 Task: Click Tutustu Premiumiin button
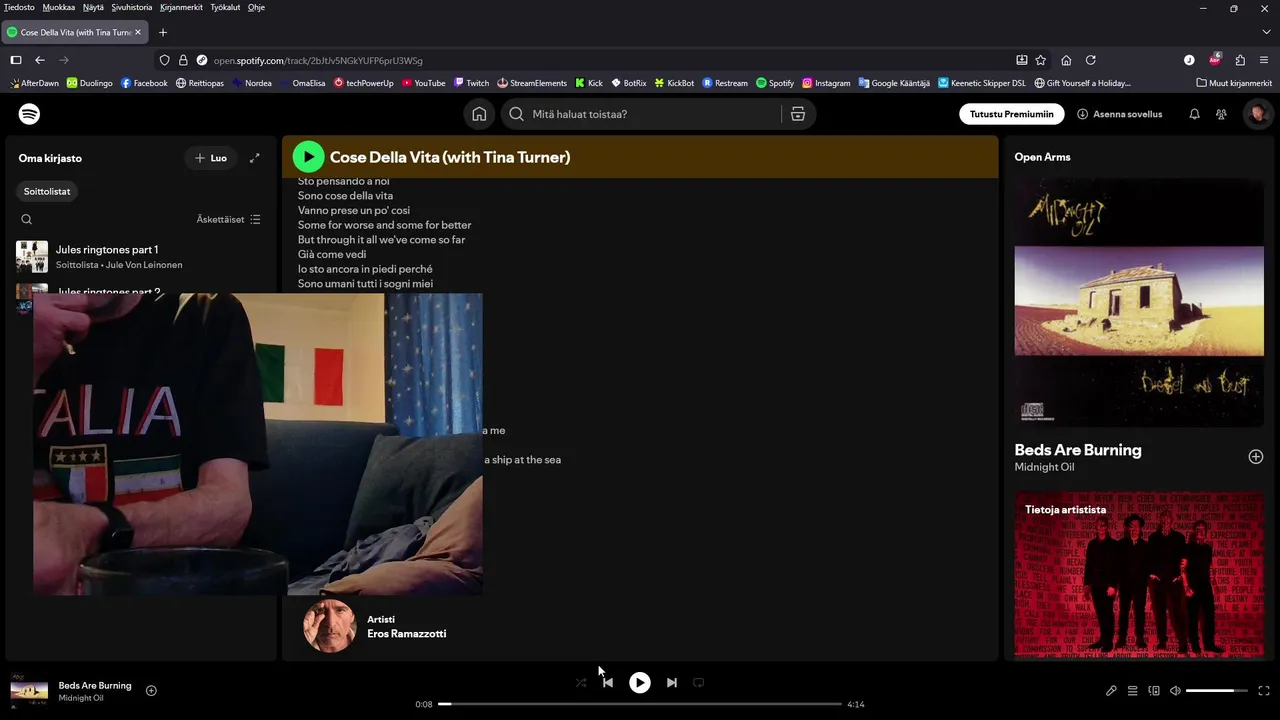coord(1012,114)
